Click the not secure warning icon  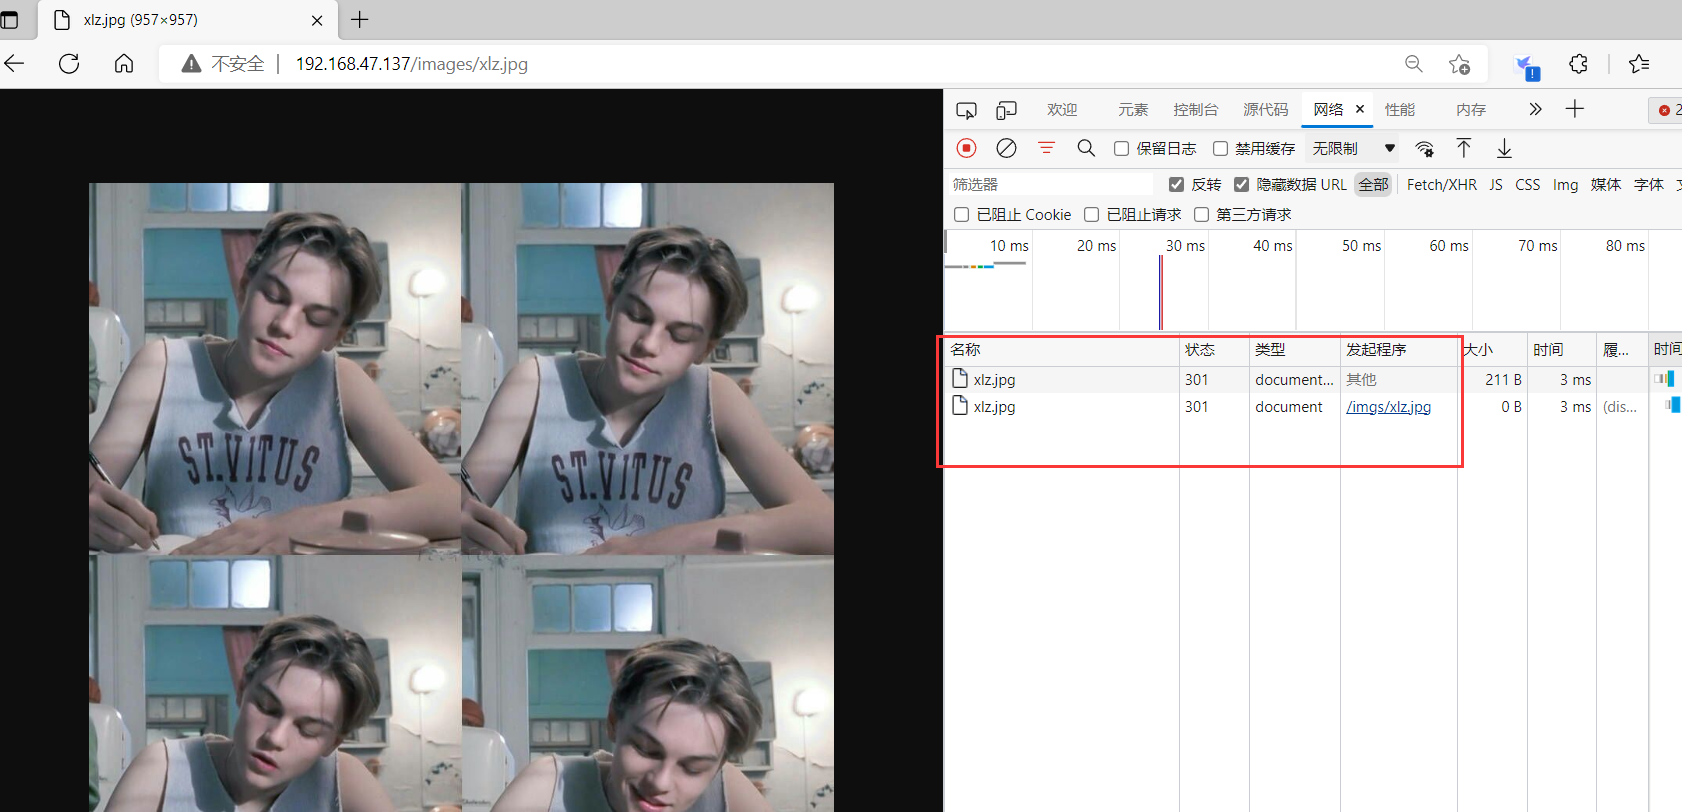coord(191,64)
